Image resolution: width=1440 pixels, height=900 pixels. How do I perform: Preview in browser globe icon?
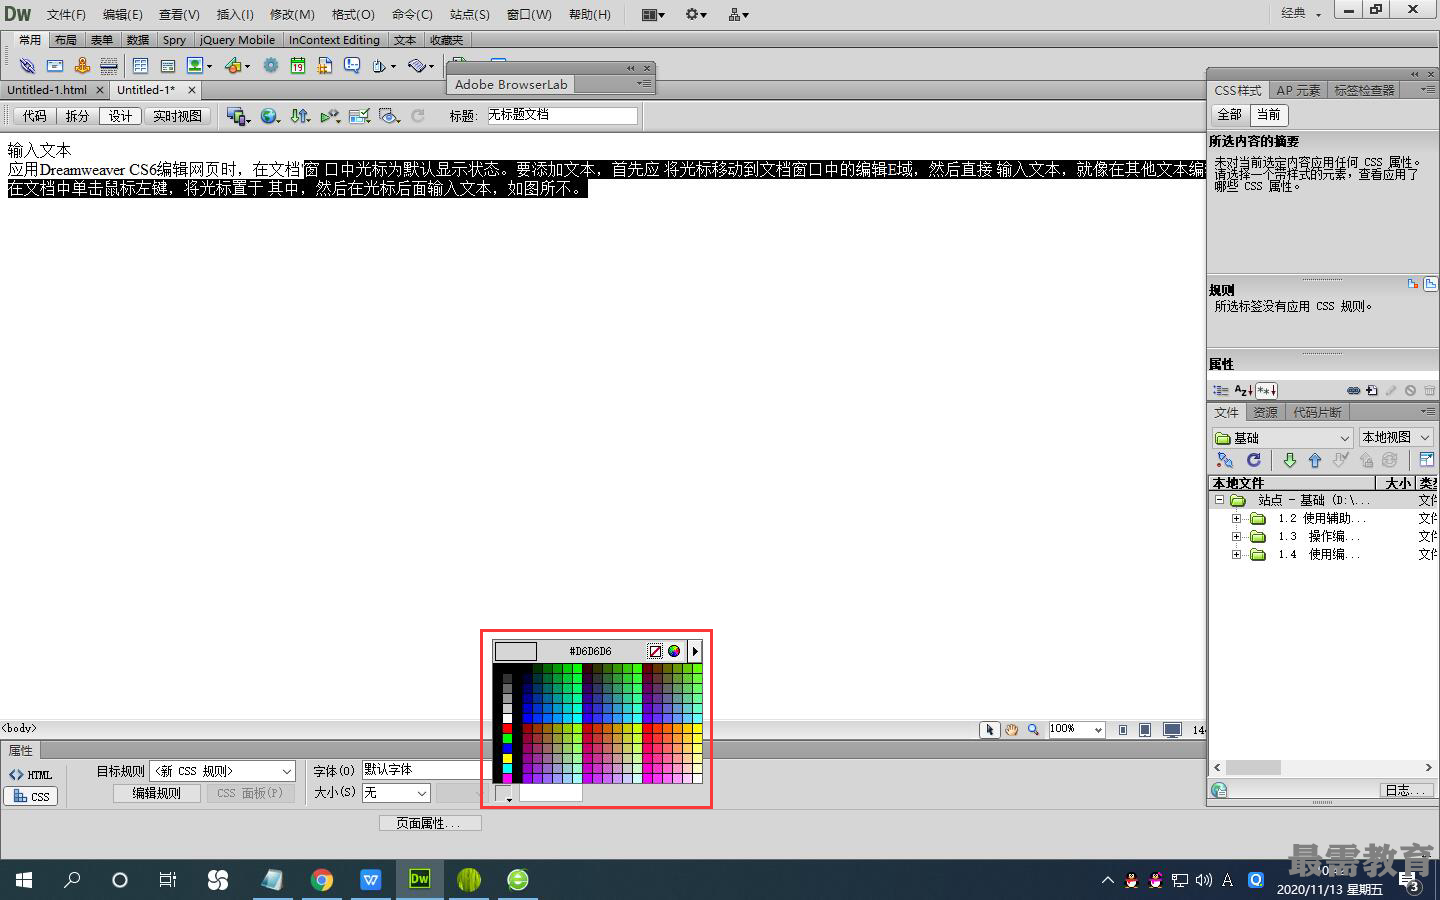pyautogui.click(x=268, y=116)
